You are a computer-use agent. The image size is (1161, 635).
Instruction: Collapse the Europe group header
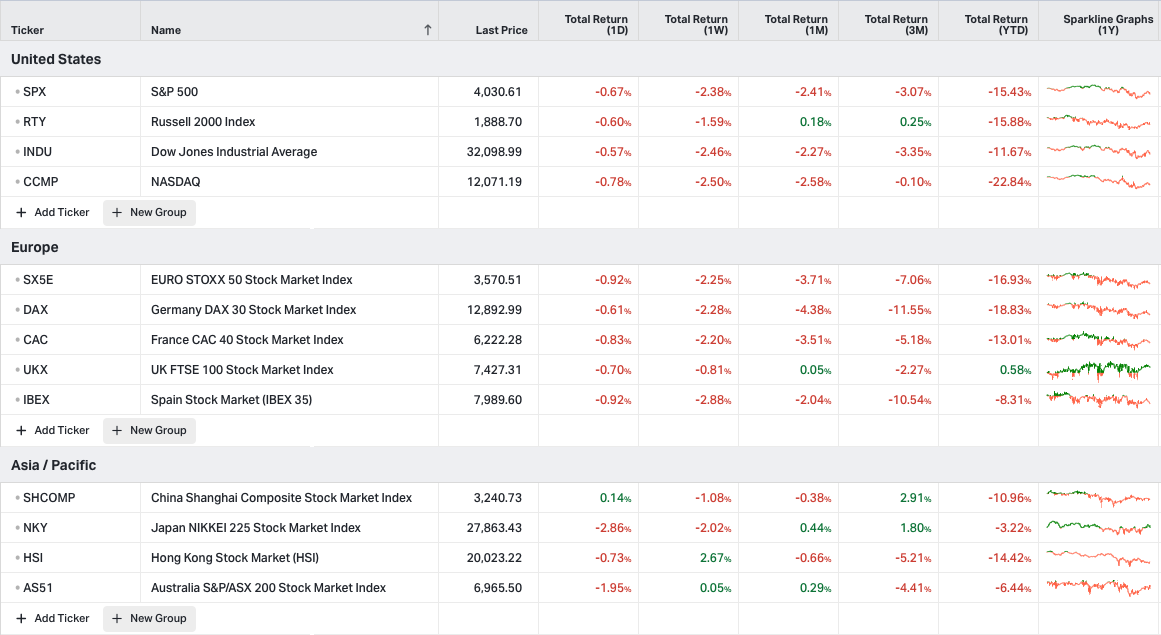(35, 247)
